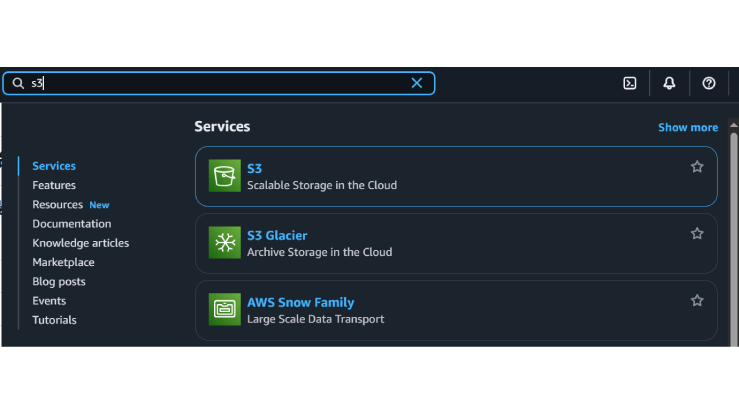Click the magnifying glass search icon

coord(18,83)
